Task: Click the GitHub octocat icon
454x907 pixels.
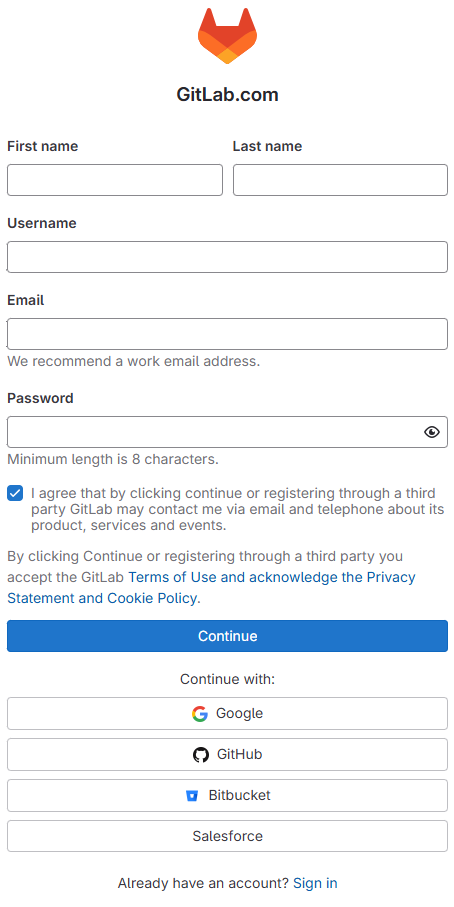Action: coord(201,755)
